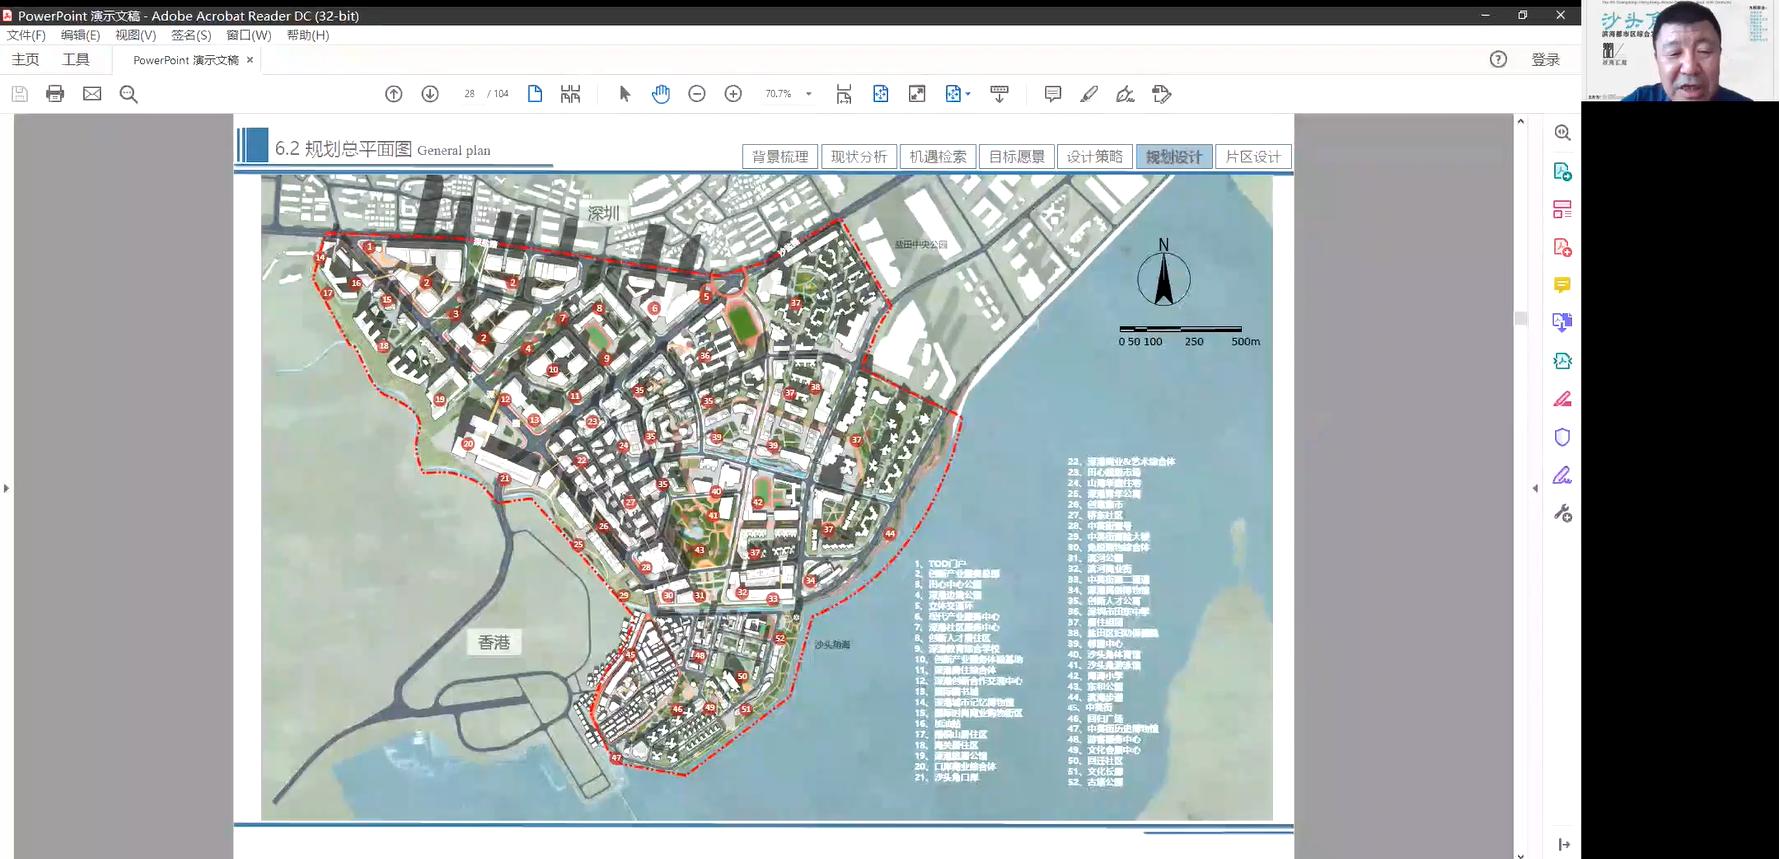This screenshot has width=1780, height=859.
Task: Click the vertical scrollbar thumb of document
Action: tap(1521, 318)
